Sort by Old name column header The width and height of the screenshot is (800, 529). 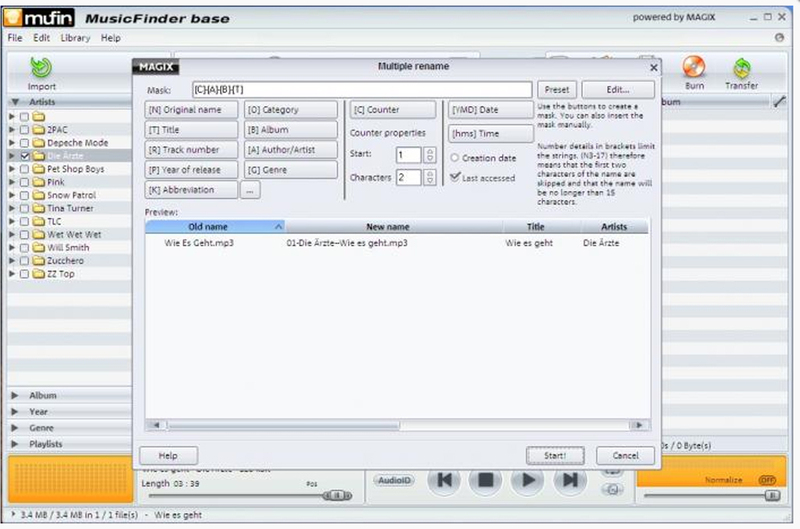[215, 226]
